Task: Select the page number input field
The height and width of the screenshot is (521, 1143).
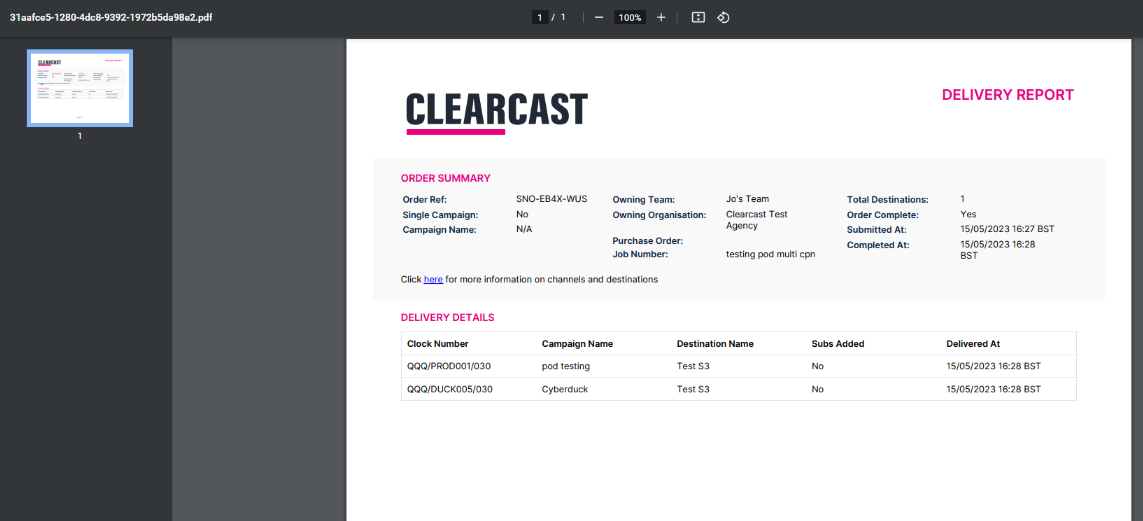Action: point(540,17)
